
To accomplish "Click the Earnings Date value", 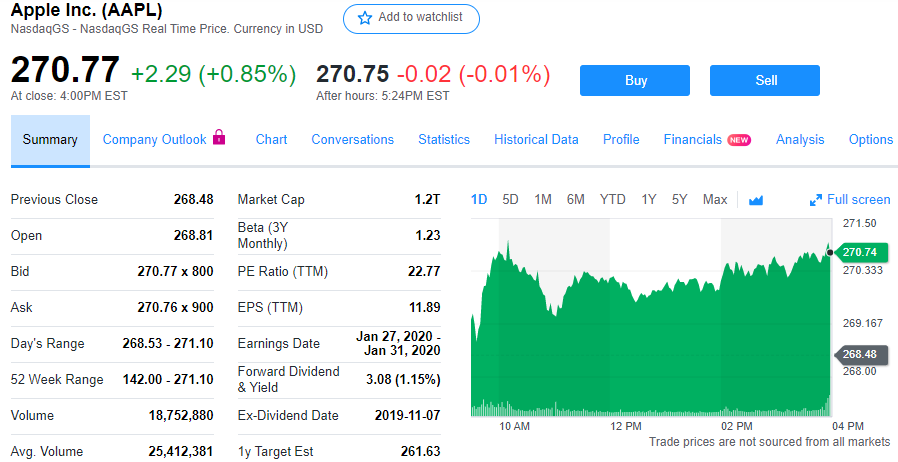I will (x=398, y=343).
